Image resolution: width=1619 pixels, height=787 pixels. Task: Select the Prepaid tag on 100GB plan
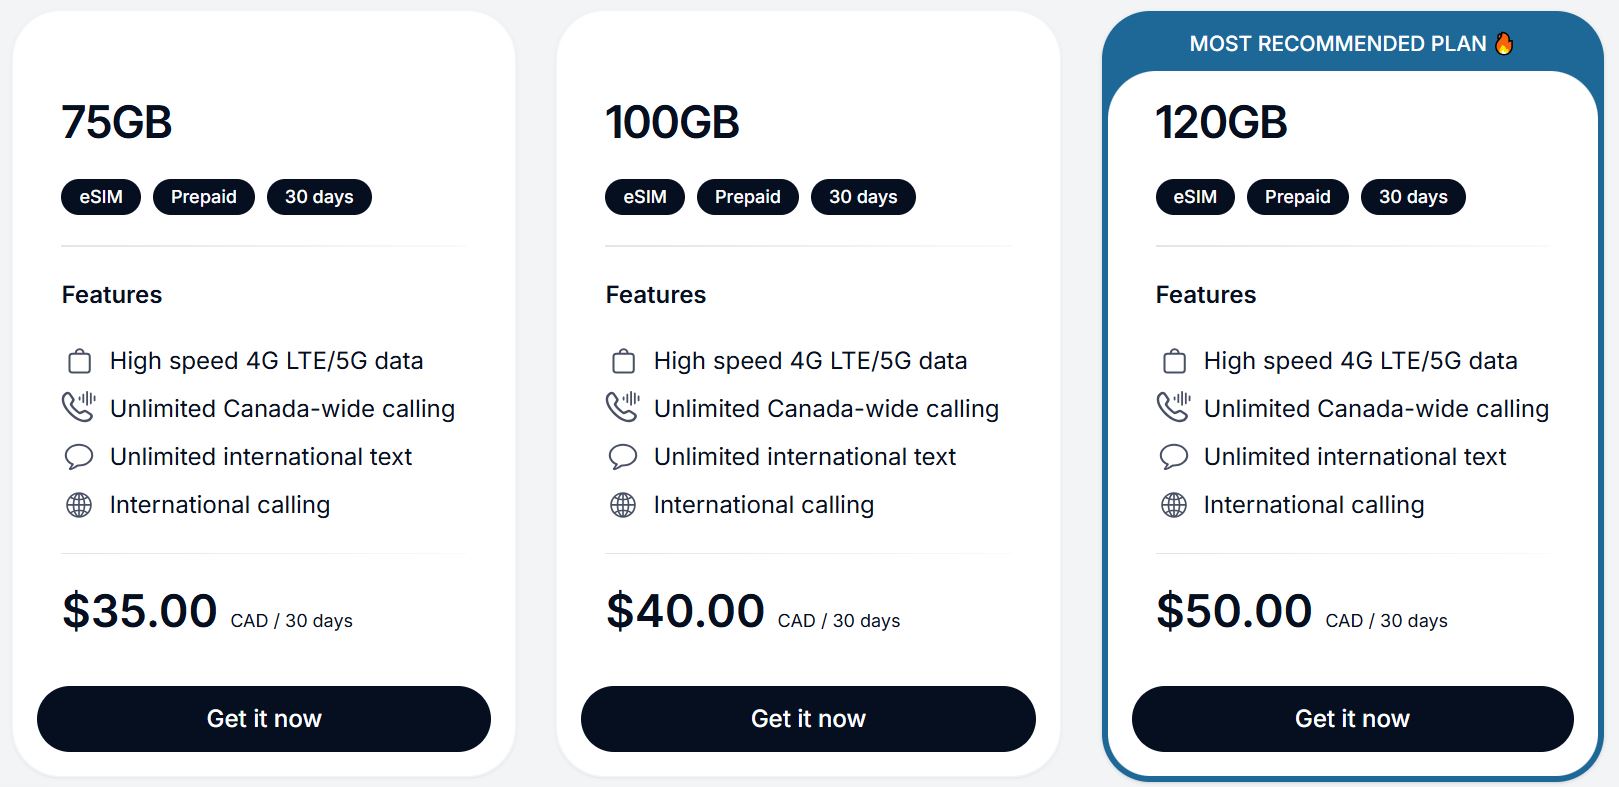[x=747, y=197]
